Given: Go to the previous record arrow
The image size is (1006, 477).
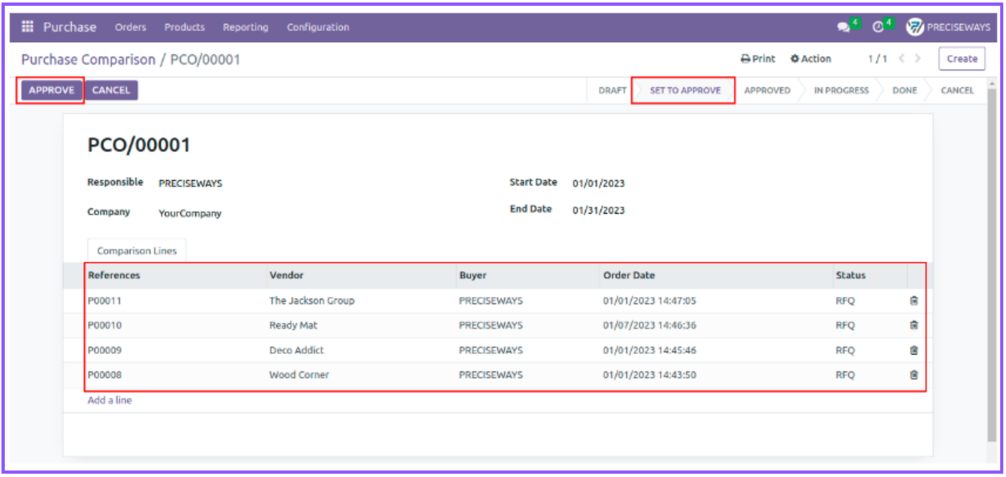Looking at the screenshot, I should coord(902,59).
